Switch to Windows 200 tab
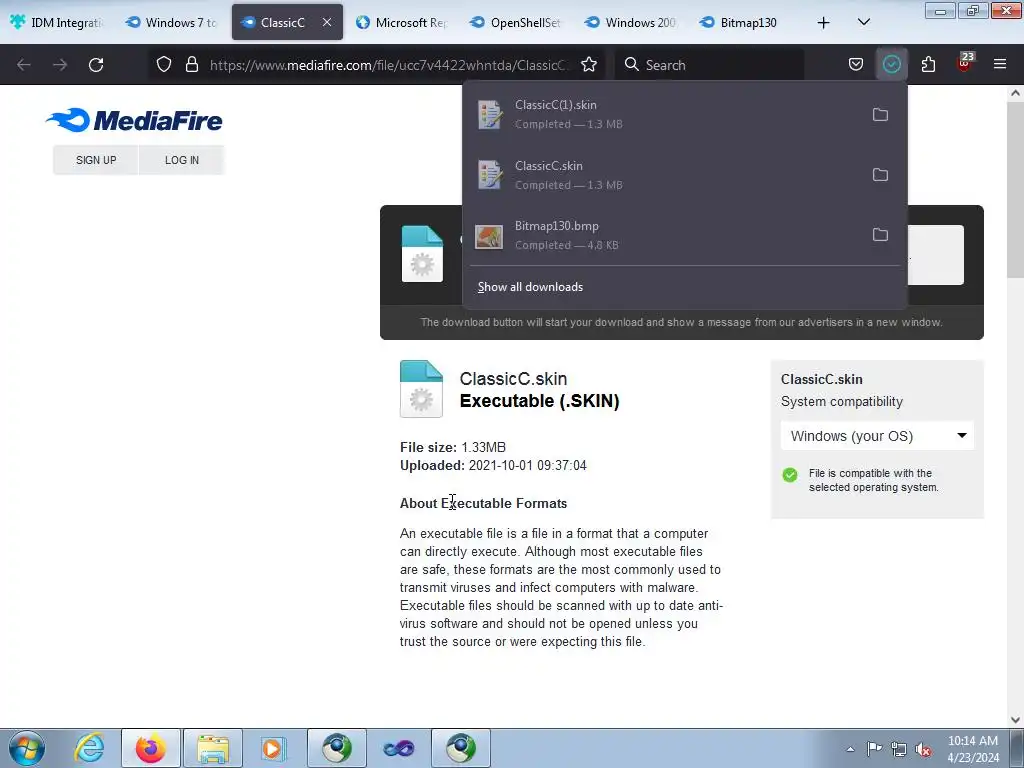 click(632, 22)
